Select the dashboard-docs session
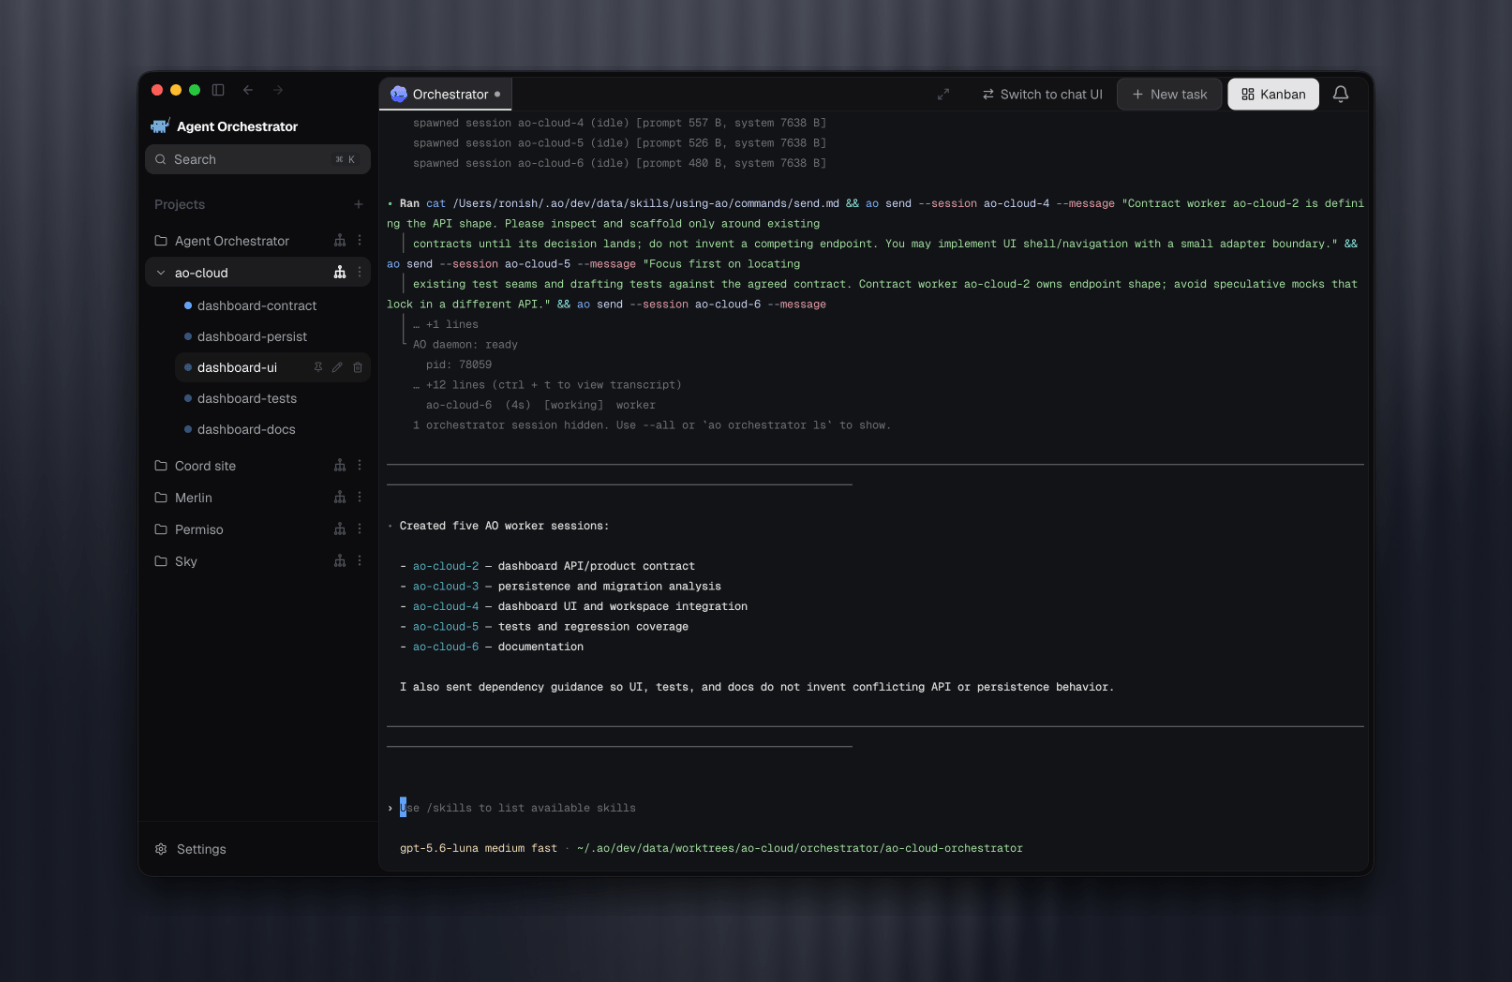 [x=246, y=429]
